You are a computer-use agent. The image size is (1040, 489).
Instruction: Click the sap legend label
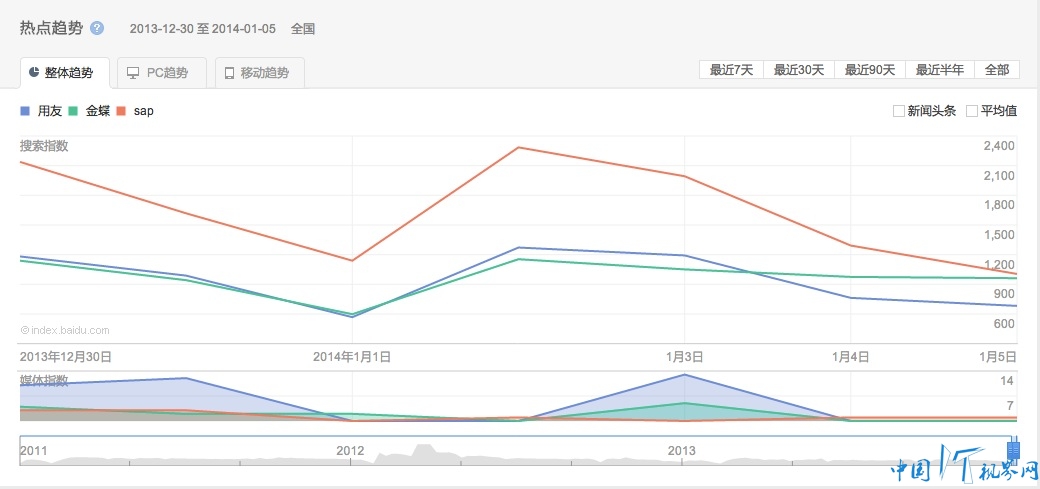144,111
